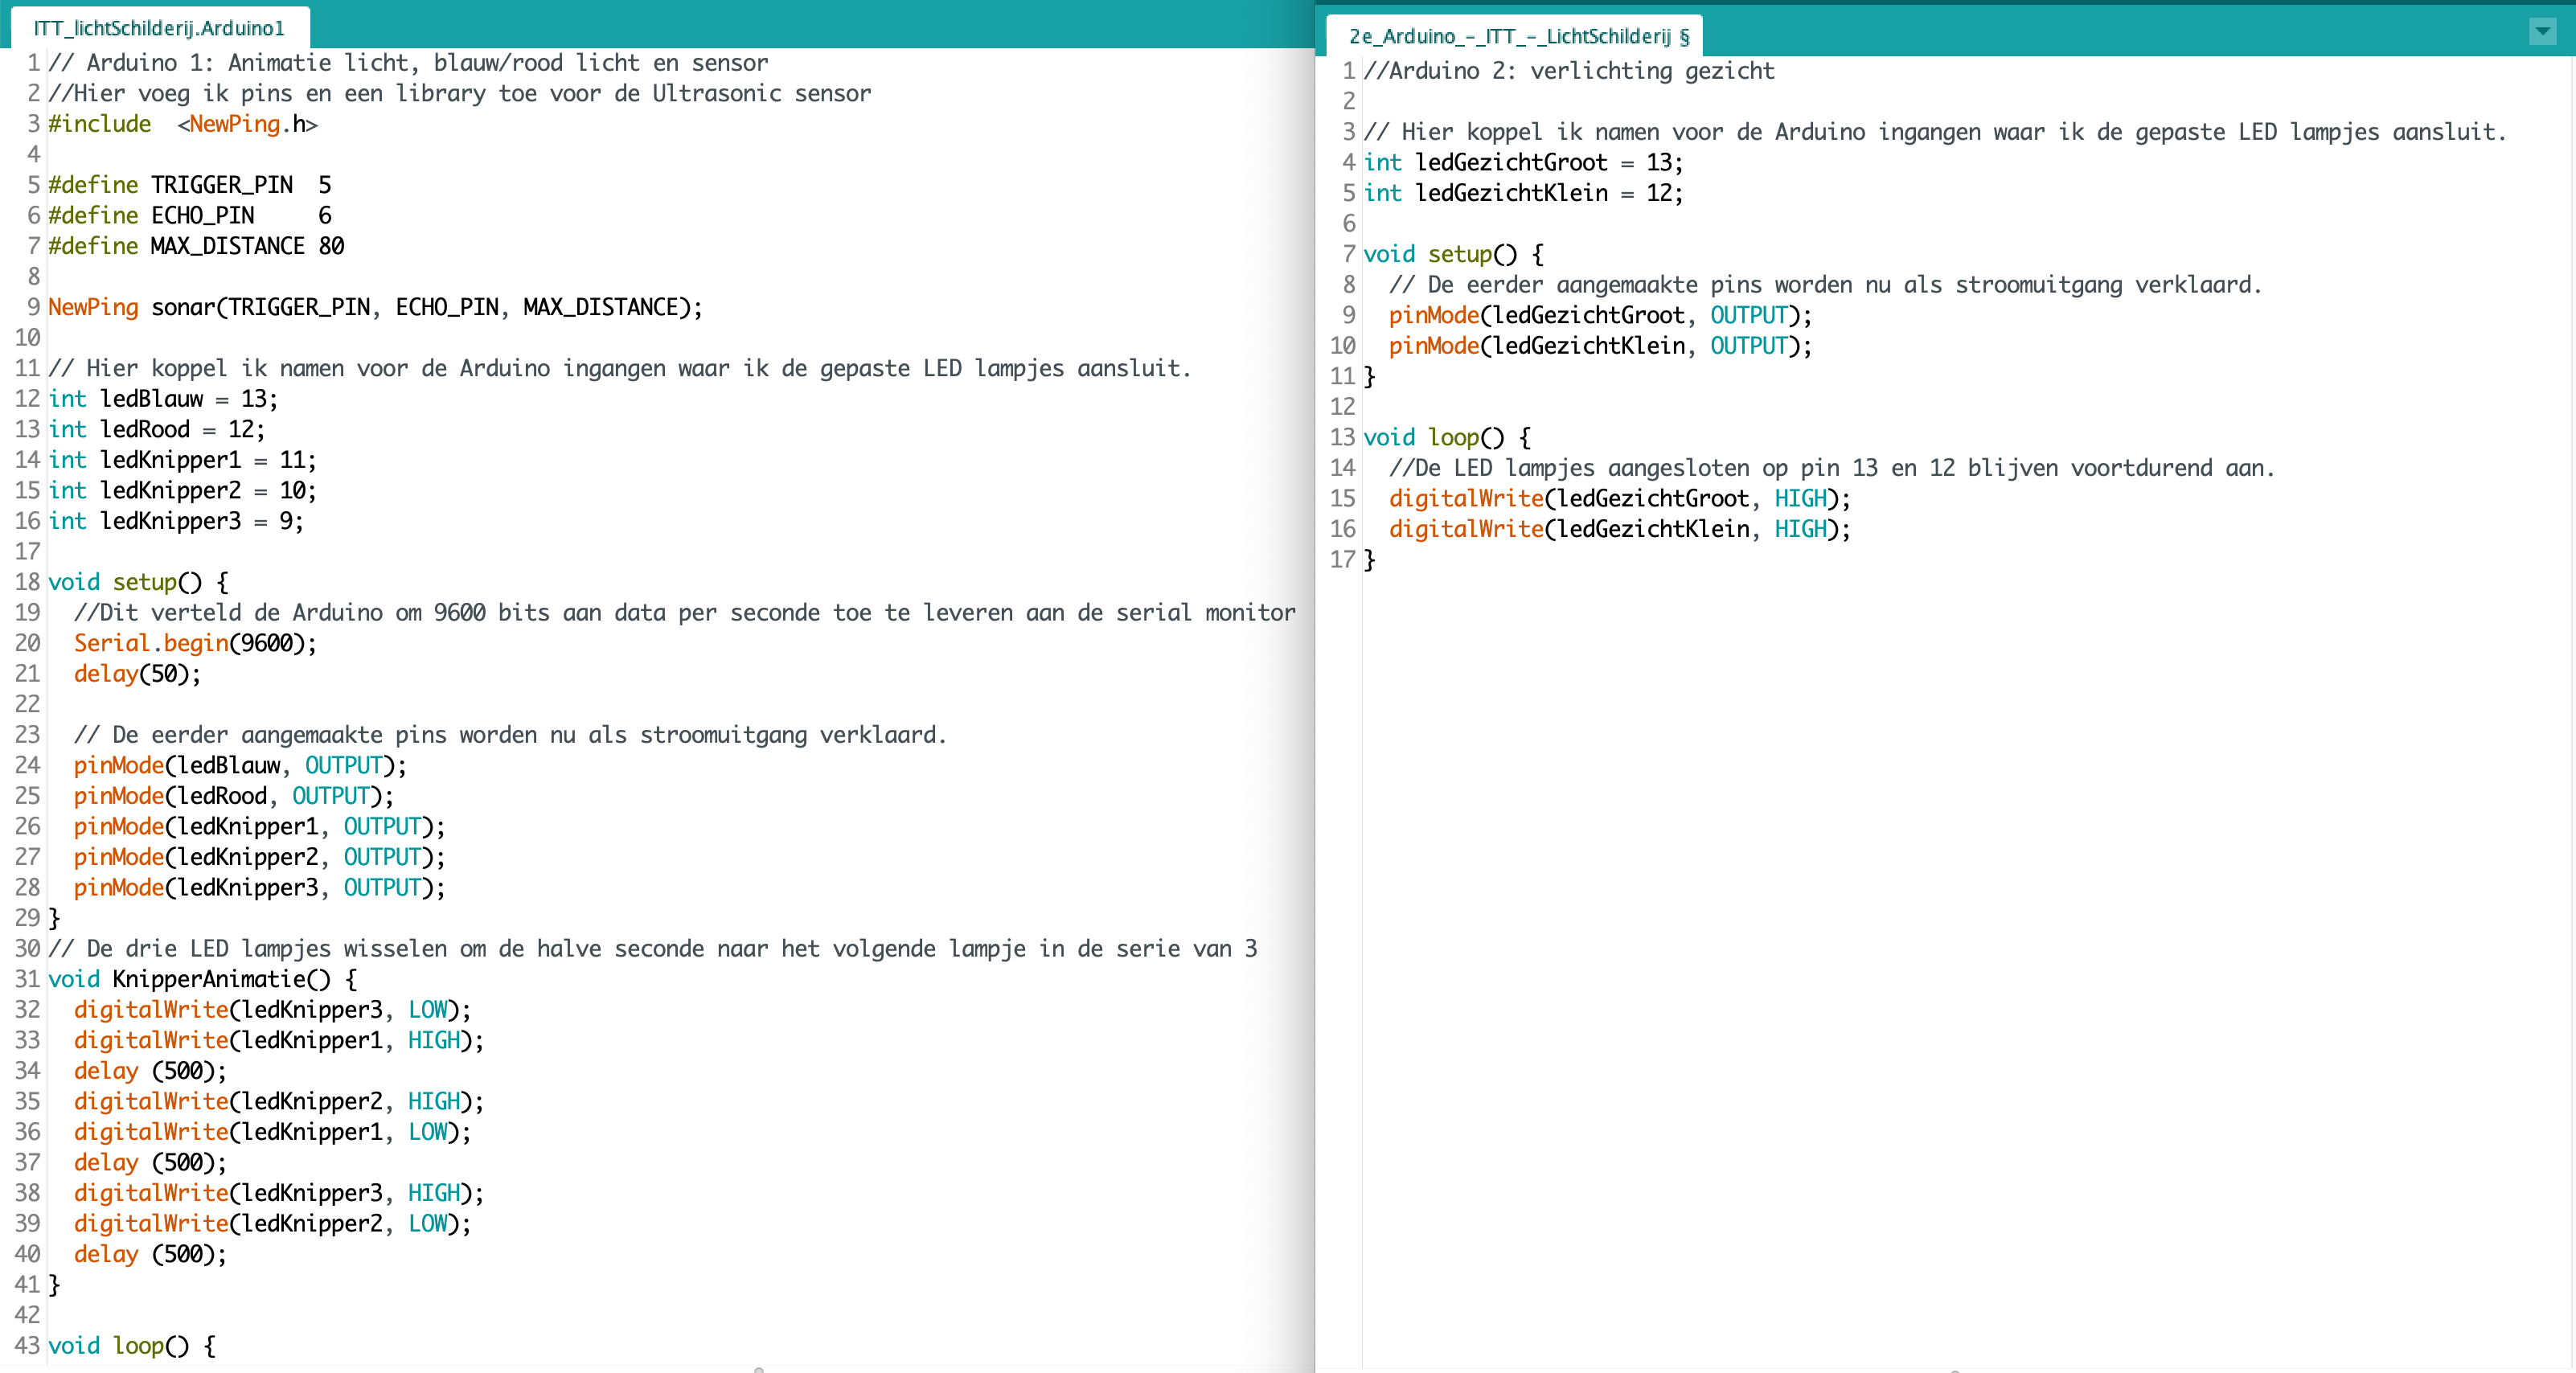Click the stroomuitgang comment in the left window
Viewport: 2576px width, 1373px height.
pyautogui.click(x=510, y=735)
